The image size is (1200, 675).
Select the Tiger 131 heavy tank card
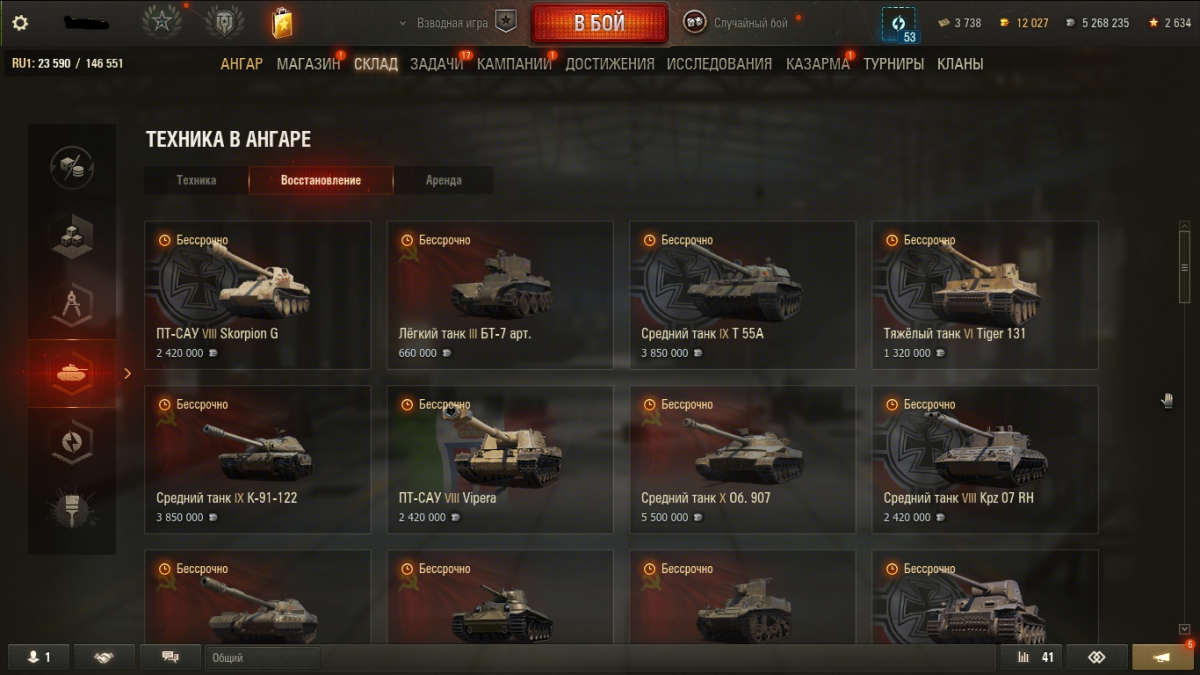tap(985, 295)
